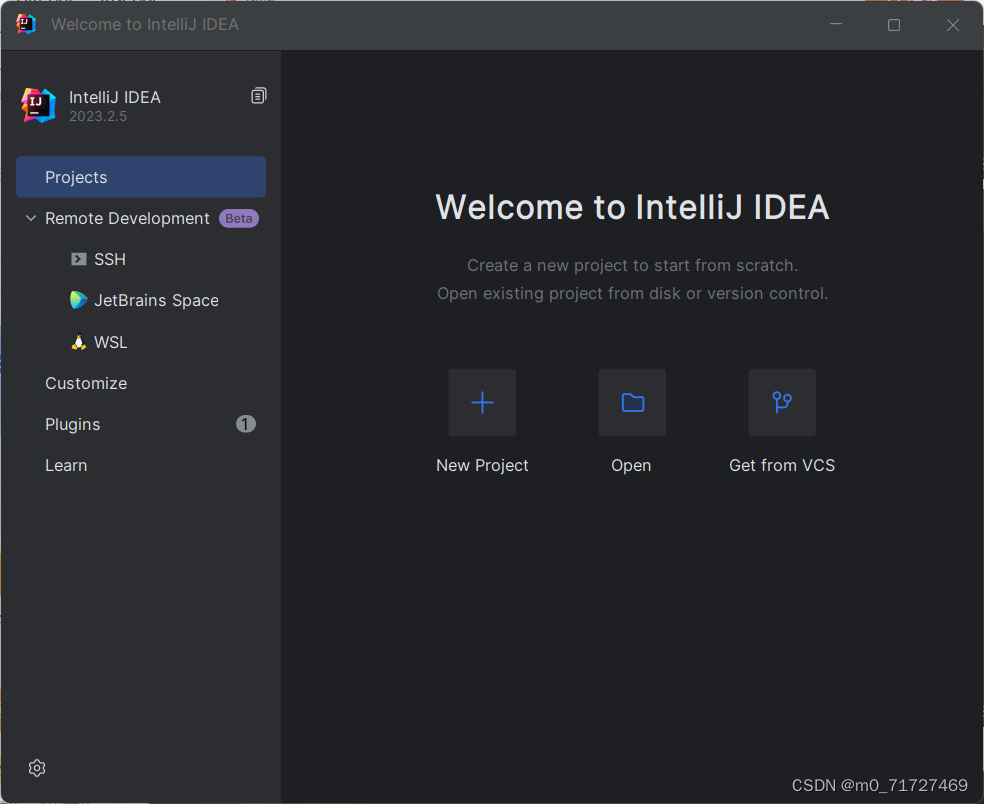This screenshot has width=984, height=804.
Task: Choose WSL remote option
Action: 110,342
